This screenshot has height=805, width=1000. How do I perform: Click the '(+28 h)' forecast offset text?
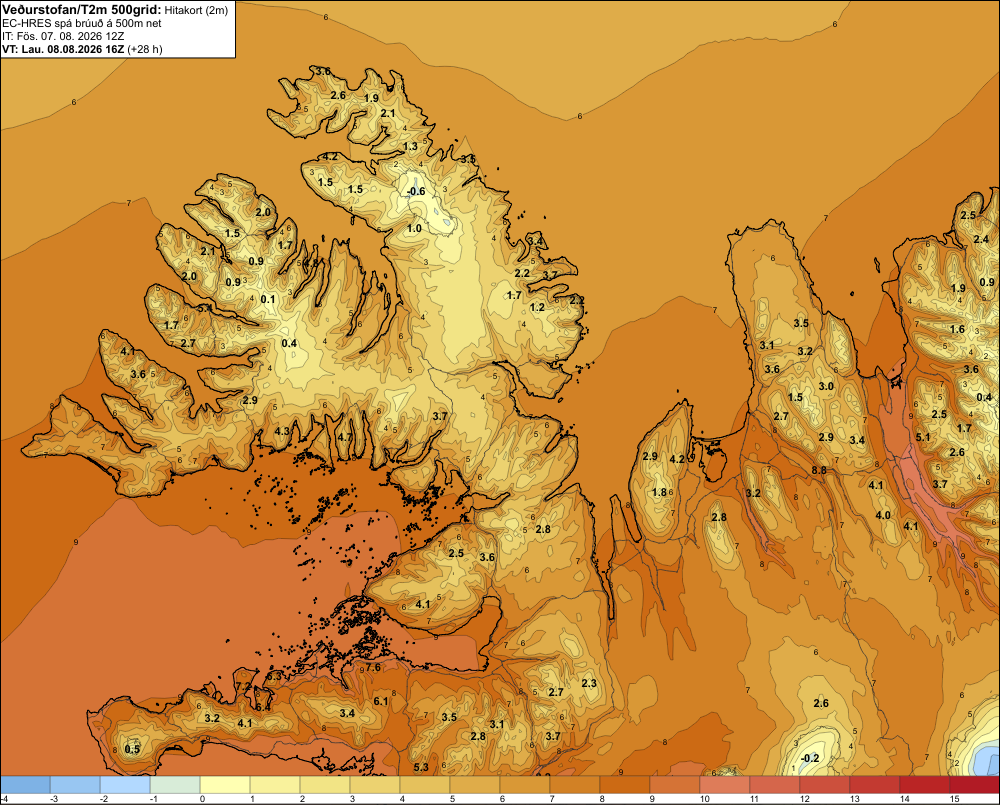(x=145, y=49)
